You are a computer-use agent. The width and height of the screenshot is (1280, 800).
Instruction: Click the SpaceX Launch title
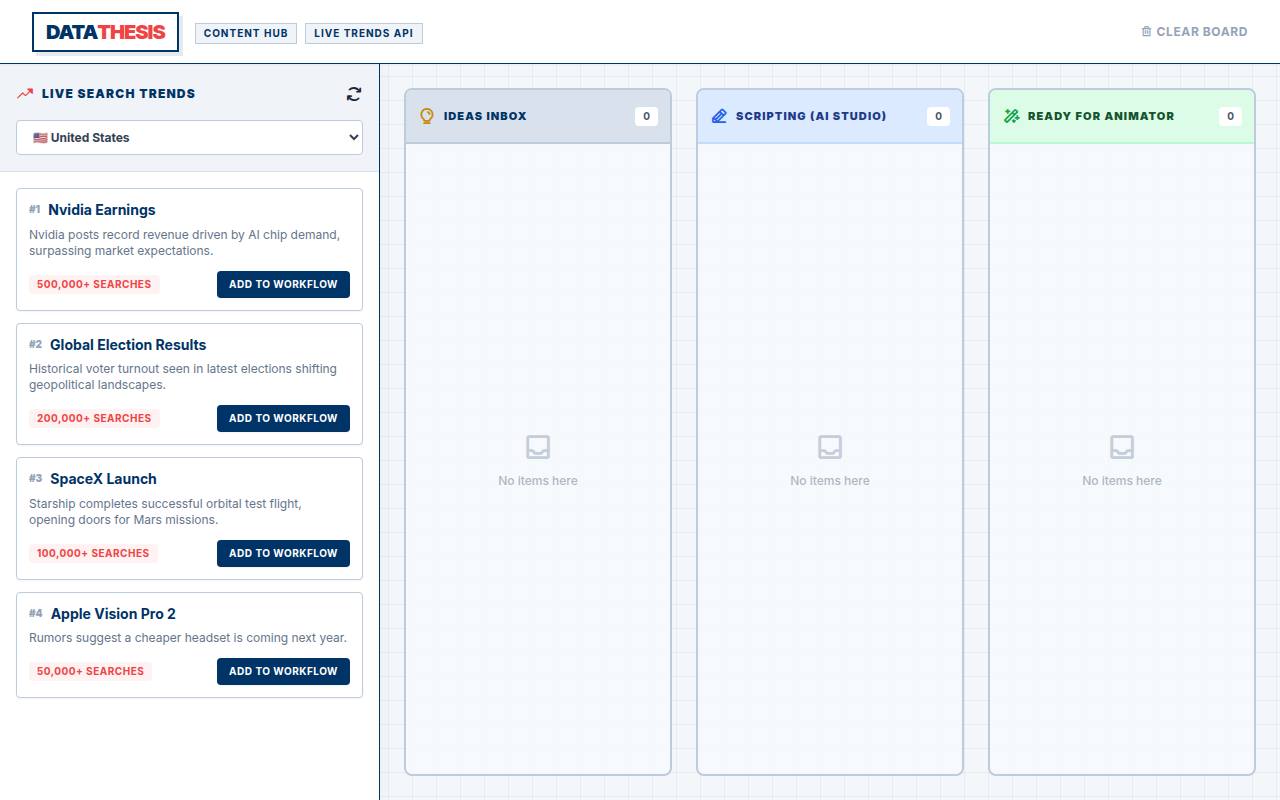tap(104, 479)
